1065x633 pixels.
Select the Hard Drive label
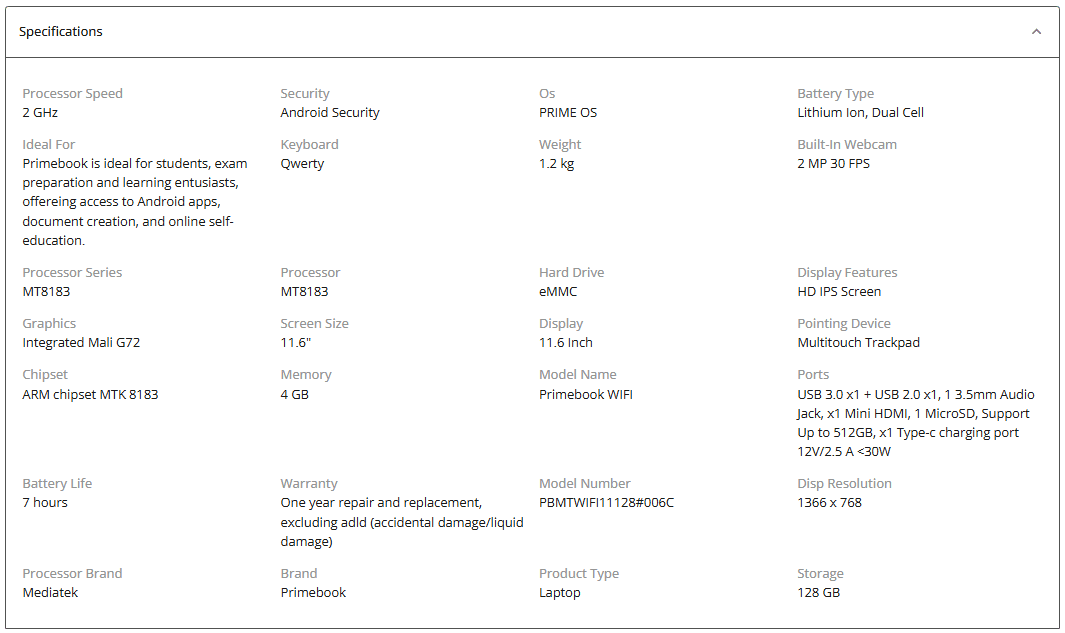pyautogui.click(x=571, y=272)
